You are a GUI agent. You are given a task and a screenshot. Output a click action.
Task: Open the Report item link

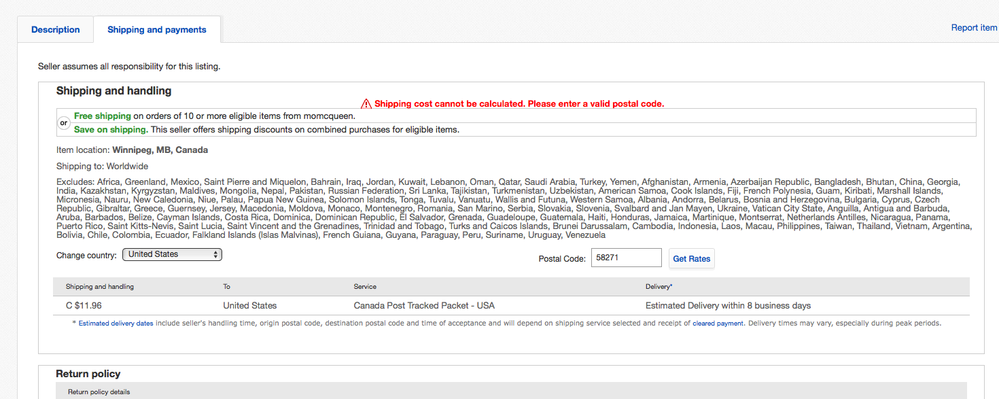(974, 27)
